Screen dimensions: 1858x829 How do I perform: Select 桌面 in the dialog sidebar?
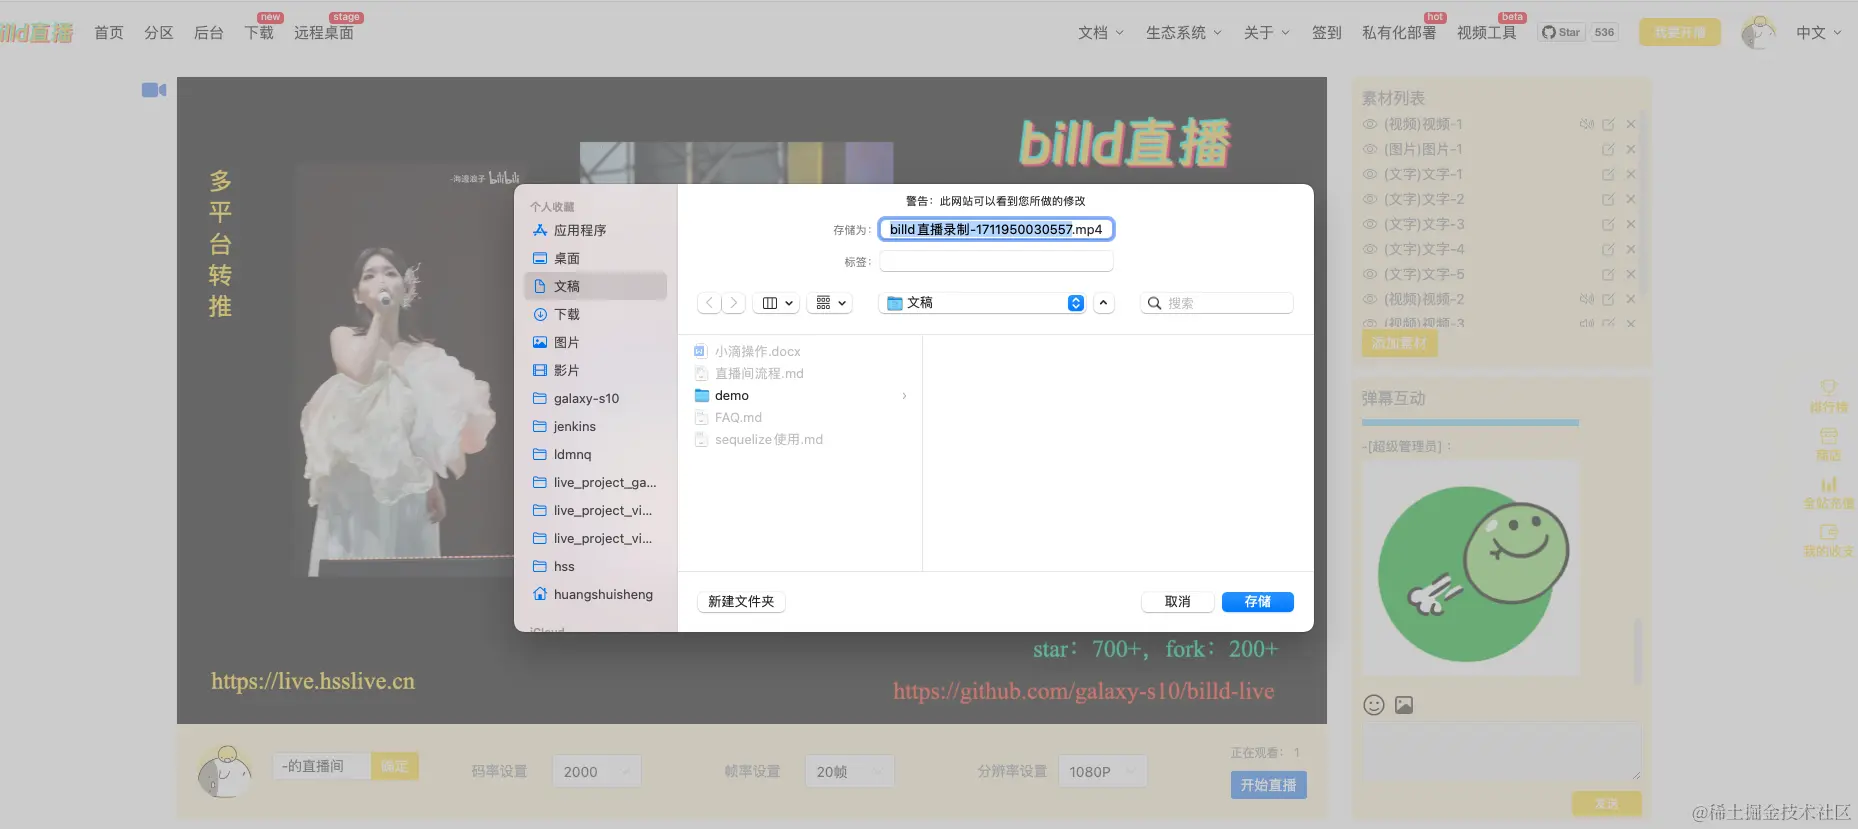(x=595, y=258)
